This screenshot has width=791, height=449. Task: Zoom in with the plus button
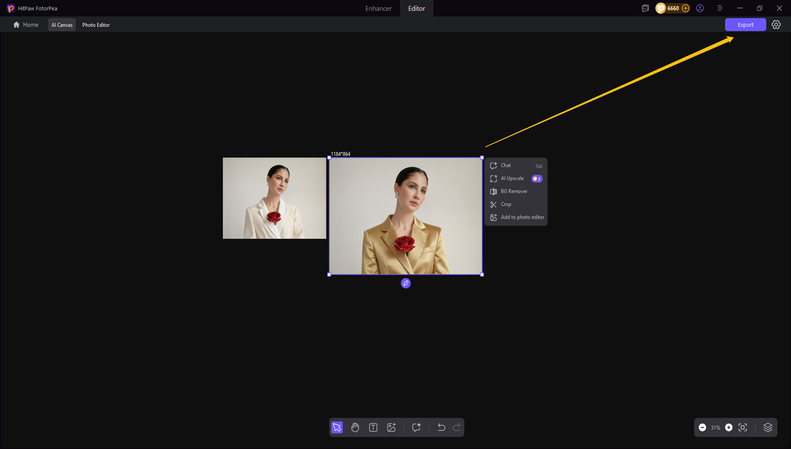tap(729, 427)
